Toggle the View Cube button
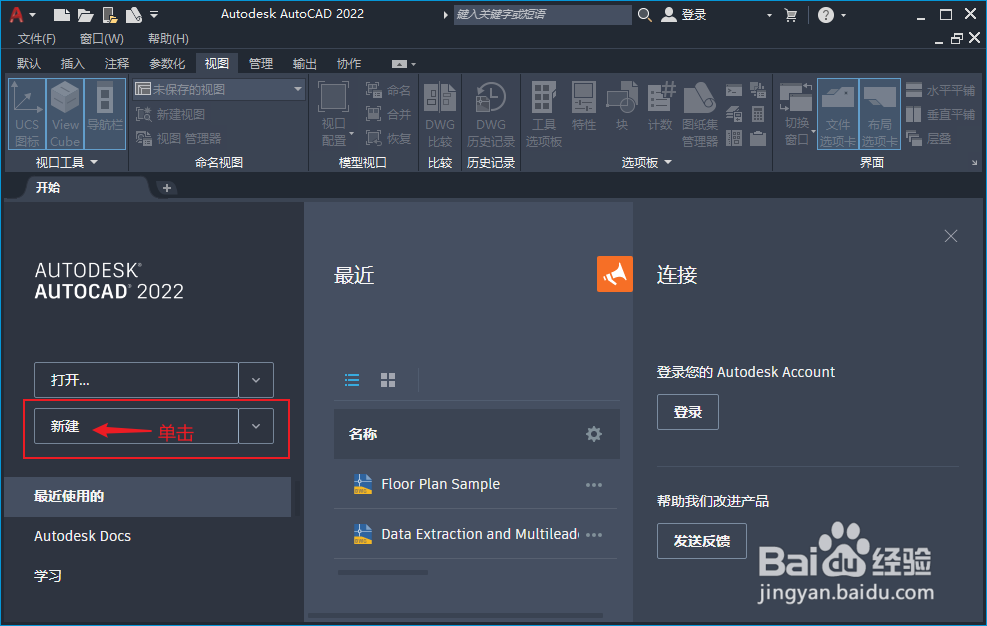Viewport: 987px width, 626px height. click(x=65, y=114)
